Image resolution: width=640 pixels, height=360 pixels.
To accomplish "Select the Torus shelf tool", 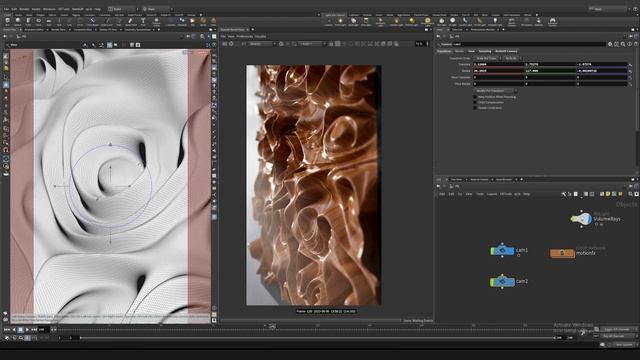I will pos(38,21).
